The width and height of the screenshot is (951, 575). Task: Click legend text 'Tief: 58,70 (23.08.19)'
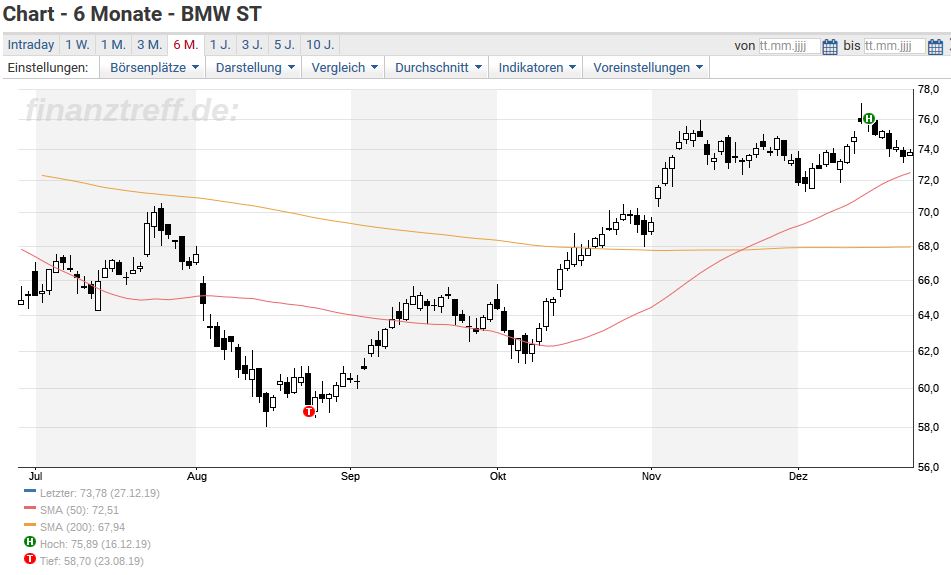tap(92, 561)
